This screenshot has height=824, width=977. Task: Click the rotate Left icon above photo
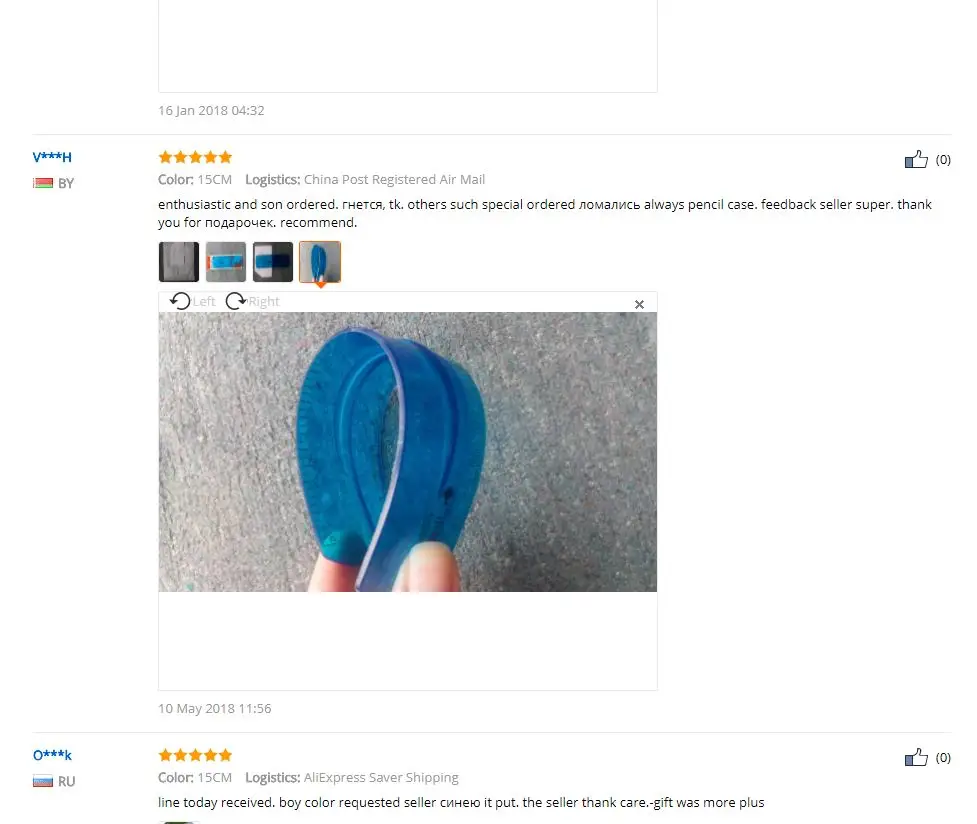pos(180,301)
